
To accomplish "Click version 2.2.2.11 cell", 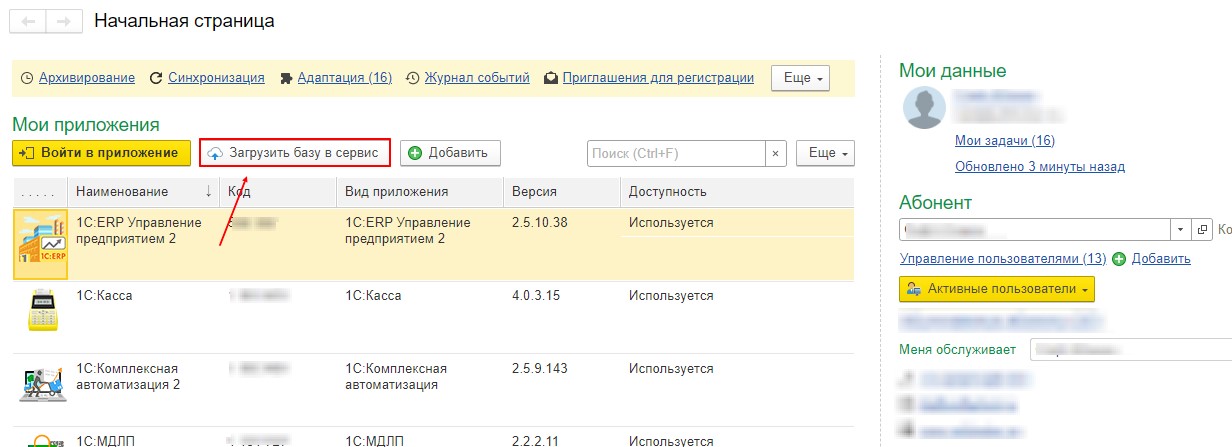I will [536, 441].
